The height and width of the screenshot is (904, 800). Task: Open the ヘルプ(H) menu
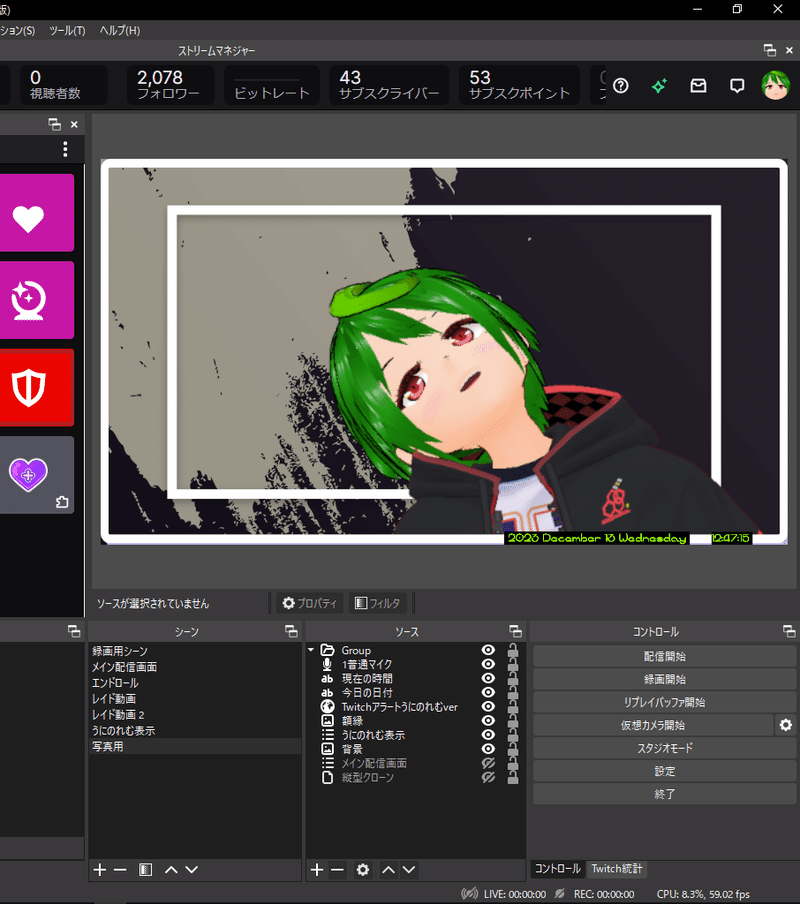[x=120, y=31]
